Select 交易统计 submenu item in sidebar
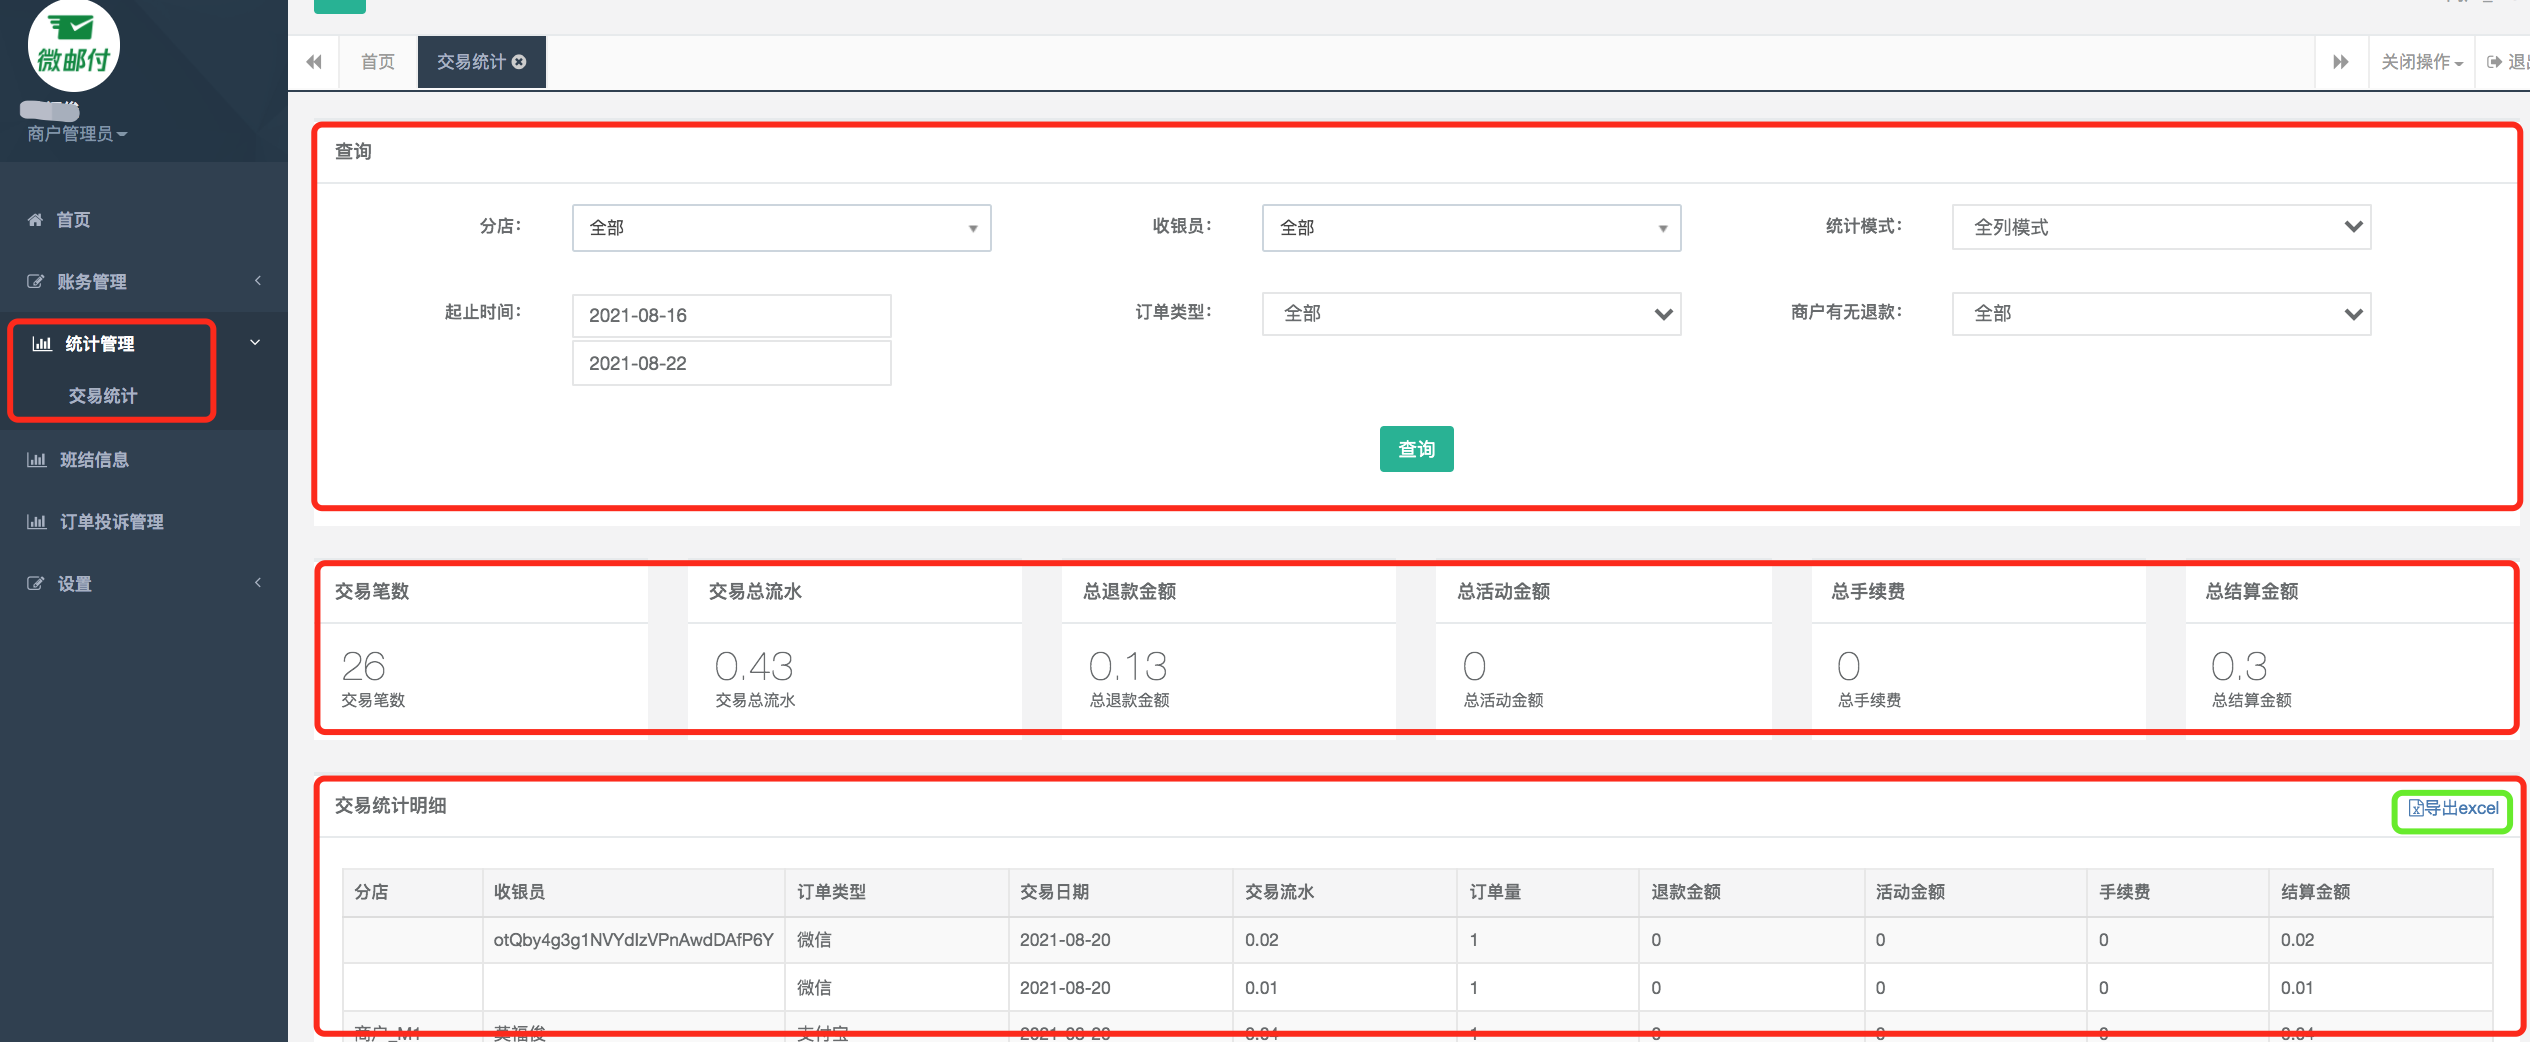Image resolution: width=2530 pixels, height=1042 pixels. pyautogui.click(x=103, y=396)
